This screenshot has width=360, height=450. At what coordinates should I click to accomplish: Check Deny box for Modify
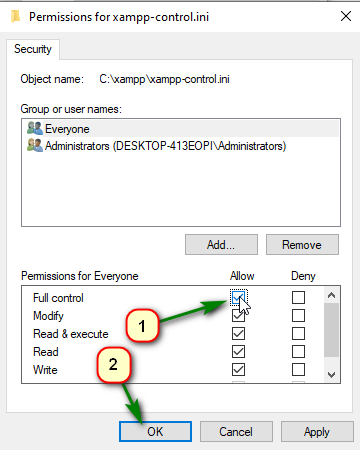click(x=298, y=315)
